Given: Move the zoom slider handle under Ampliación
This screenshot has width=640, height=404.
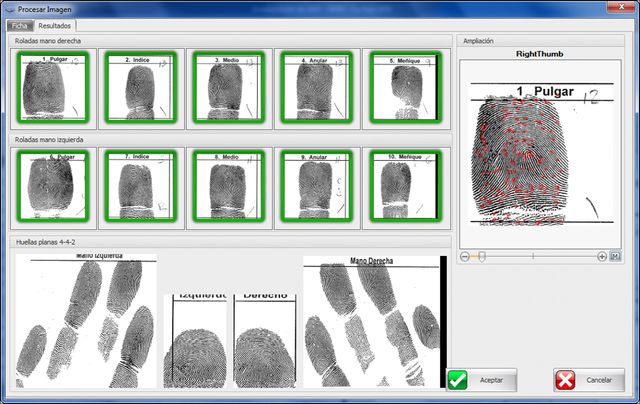Looking at the screenshot, I should pos(482,256).
